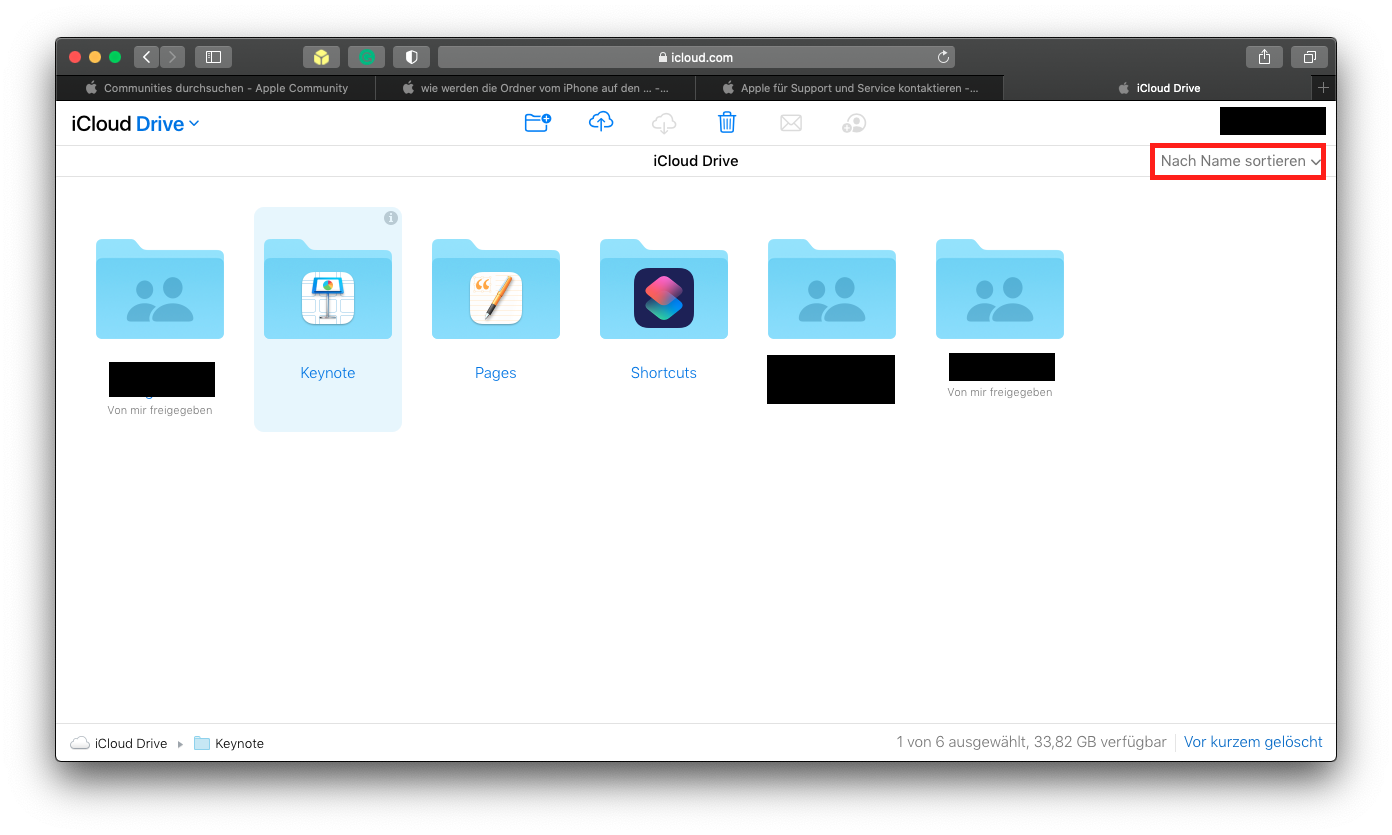
Task: Click the green fullscreen window button
Action: pos(115,57)
